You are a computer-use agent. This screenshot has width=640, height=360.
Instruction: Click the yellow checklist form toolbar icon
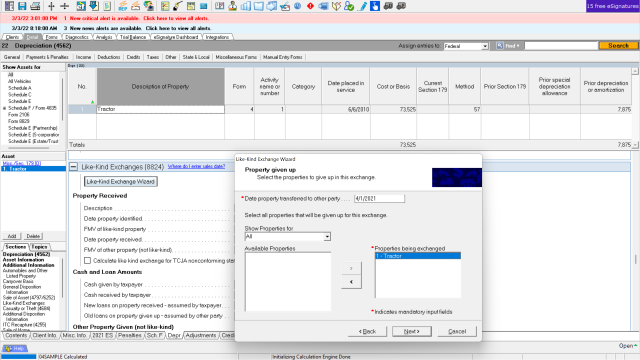click(x=165, y=6)
